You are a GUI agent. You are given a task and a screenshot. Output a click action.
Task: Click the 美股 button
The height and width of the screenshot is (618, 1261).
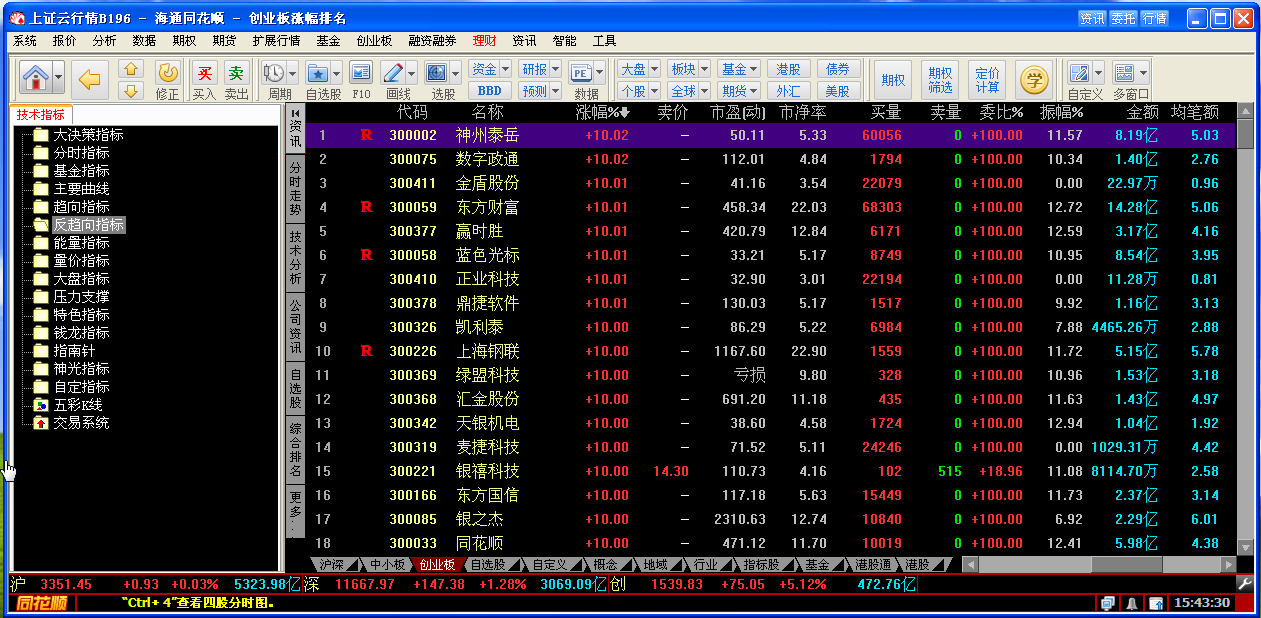[838, 91]
